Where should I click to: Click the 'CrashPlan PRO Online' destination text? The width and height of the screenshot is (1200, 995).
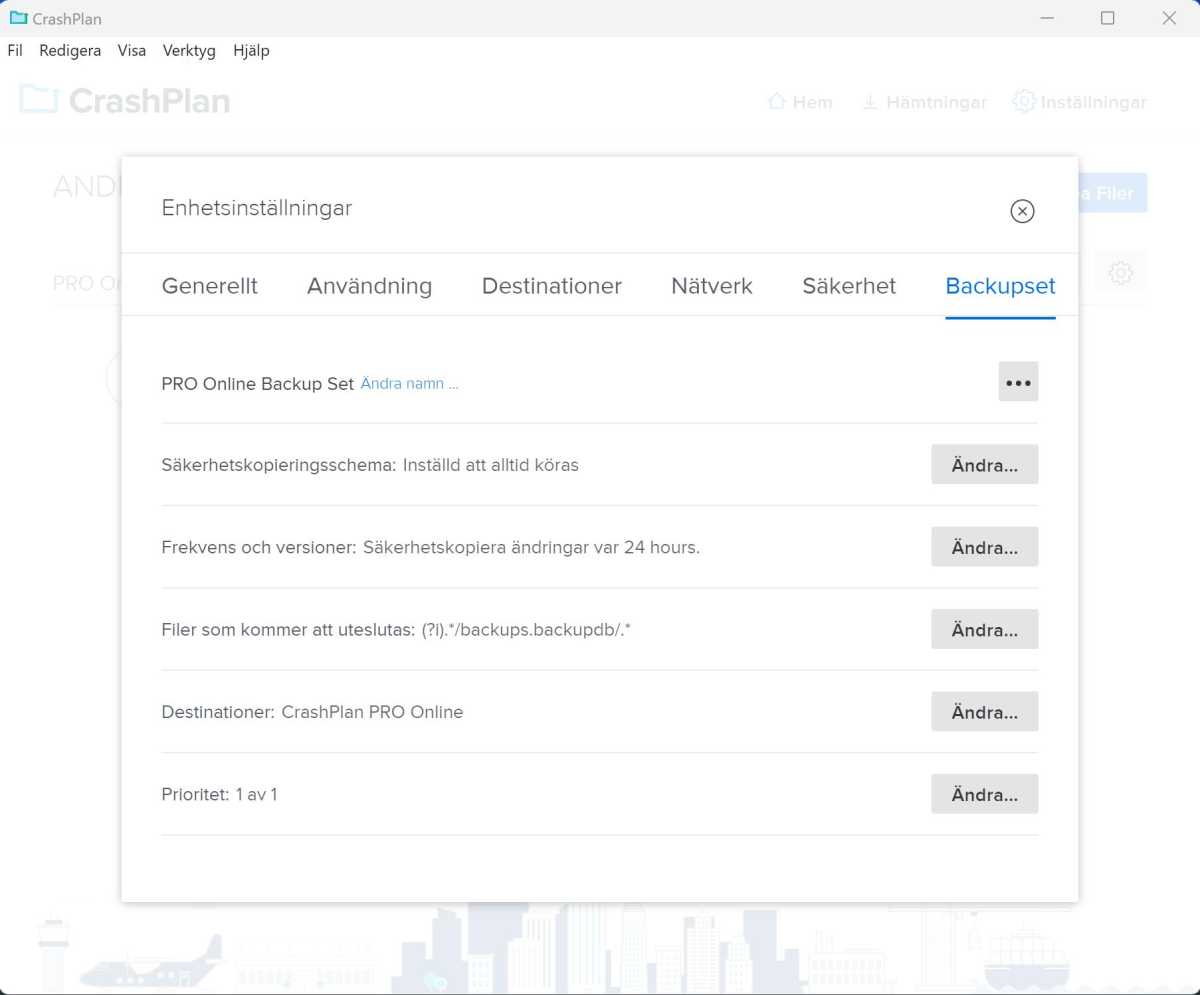(372, 712)
